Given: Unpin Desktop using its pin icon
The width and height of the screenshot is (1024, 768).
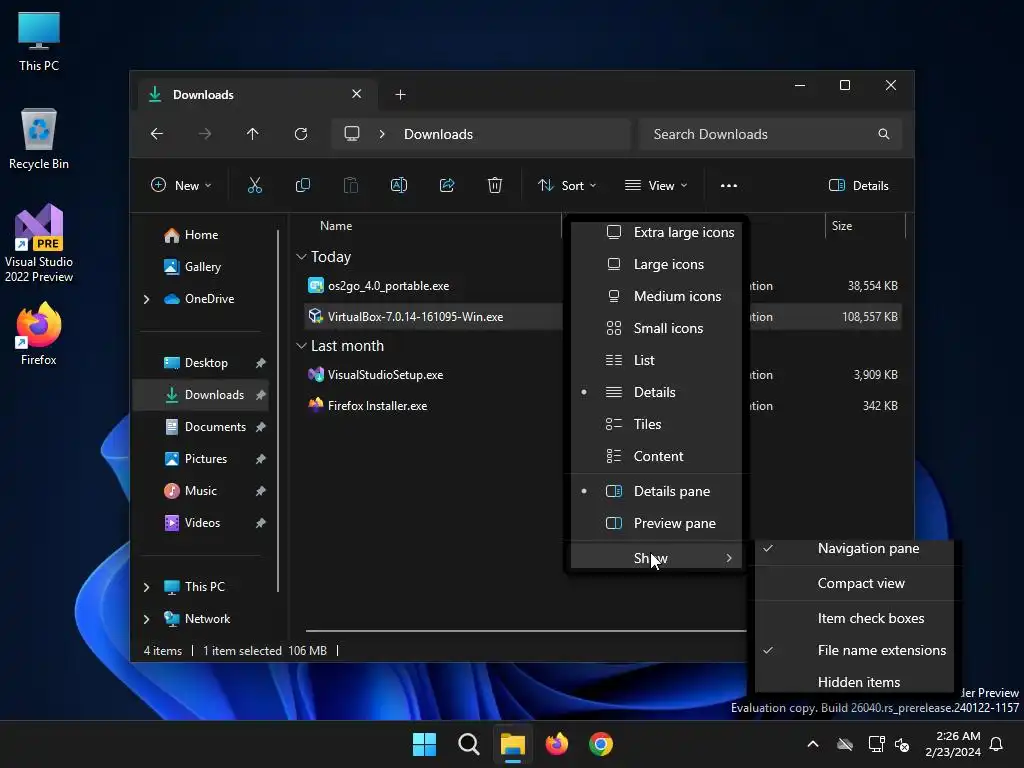Looking at the screenshot, I should click(261, 363).
